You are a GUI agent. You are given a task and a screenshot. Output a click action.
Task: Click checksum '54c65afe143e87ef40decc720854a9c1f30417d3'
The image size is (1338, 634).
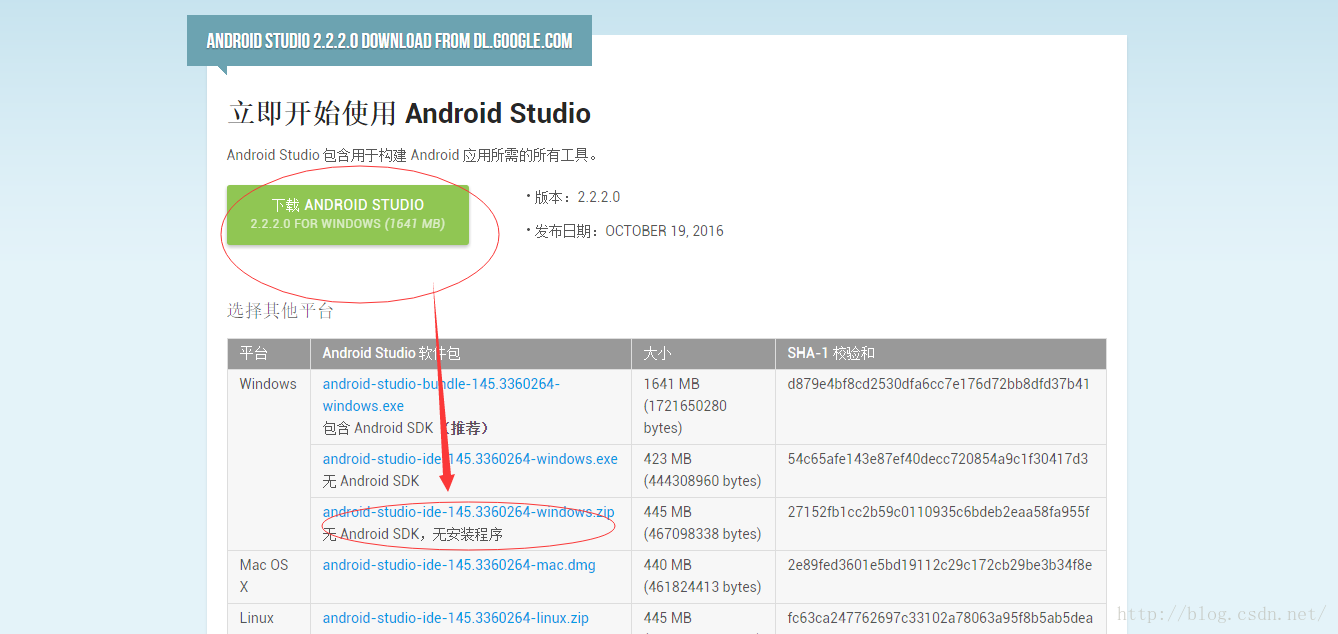(938, 459)
